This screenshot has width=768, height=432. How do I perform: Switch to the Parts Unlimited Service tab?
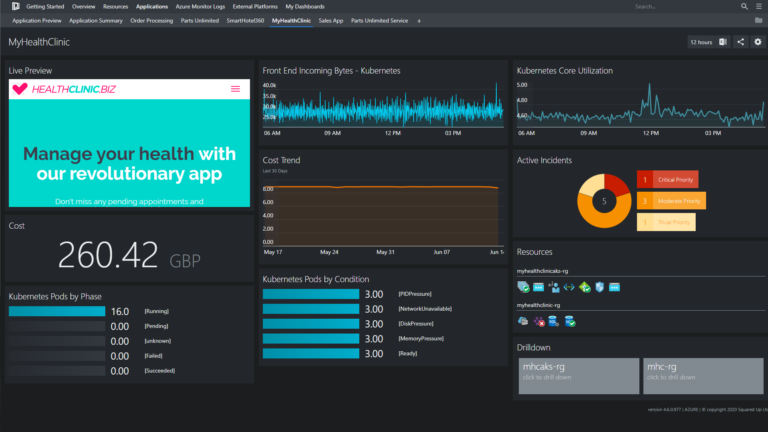point(380,21)
